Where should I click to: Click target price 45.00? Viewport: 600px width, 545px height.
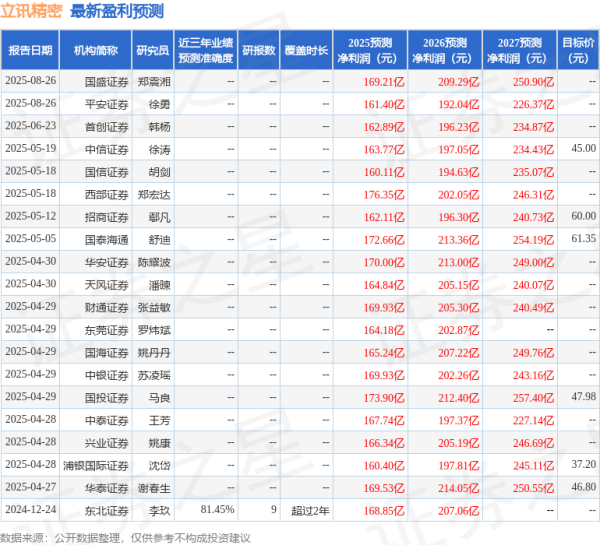(584, 148)
